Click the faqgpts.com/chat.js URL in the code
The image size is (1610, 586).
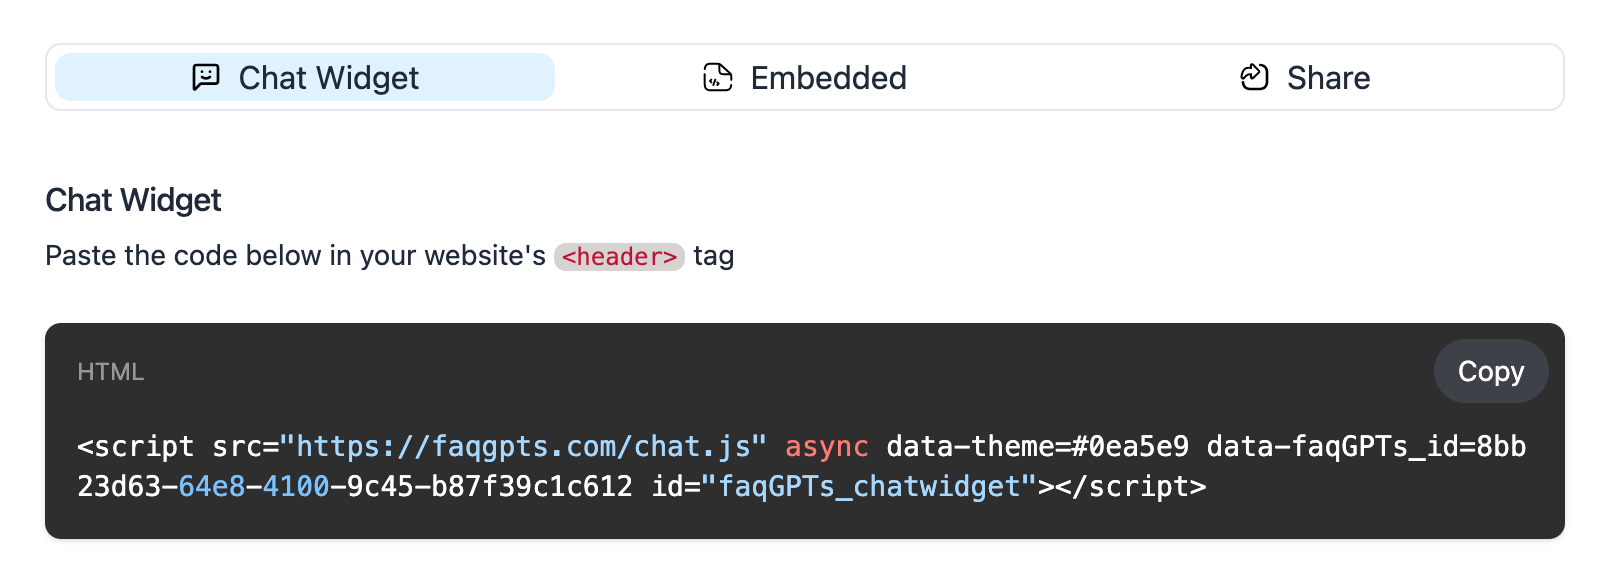click(x=523, y=446)
